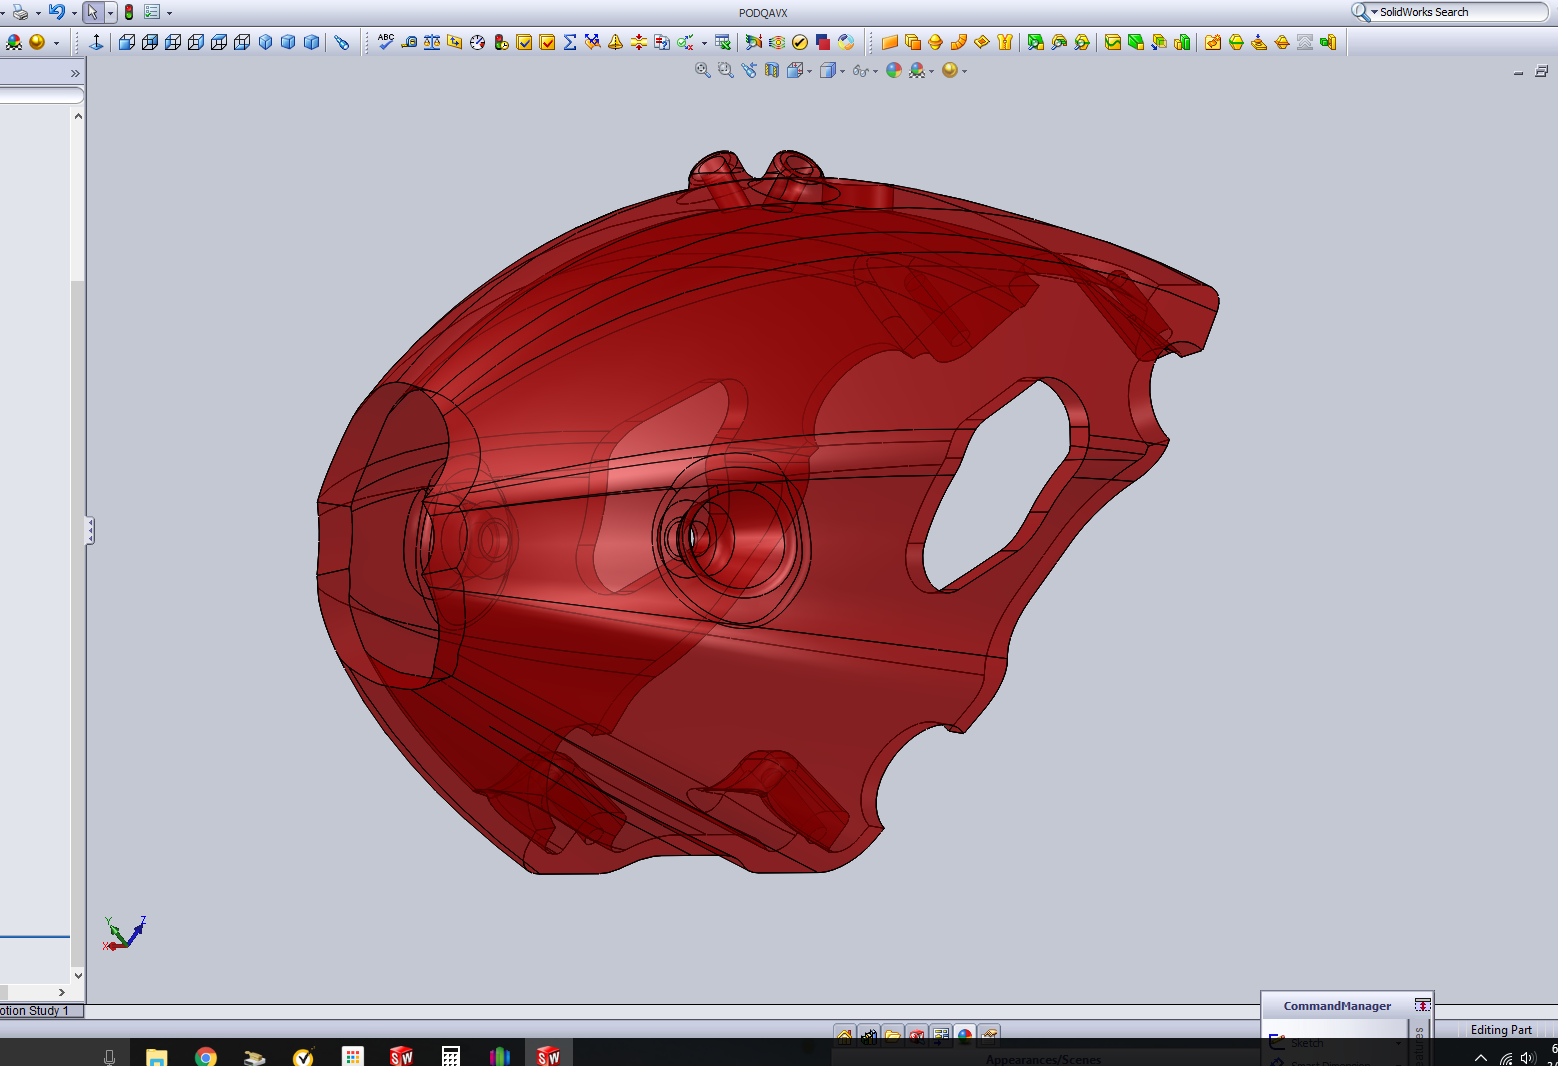Click the Previous View icon

click(749, 70)
